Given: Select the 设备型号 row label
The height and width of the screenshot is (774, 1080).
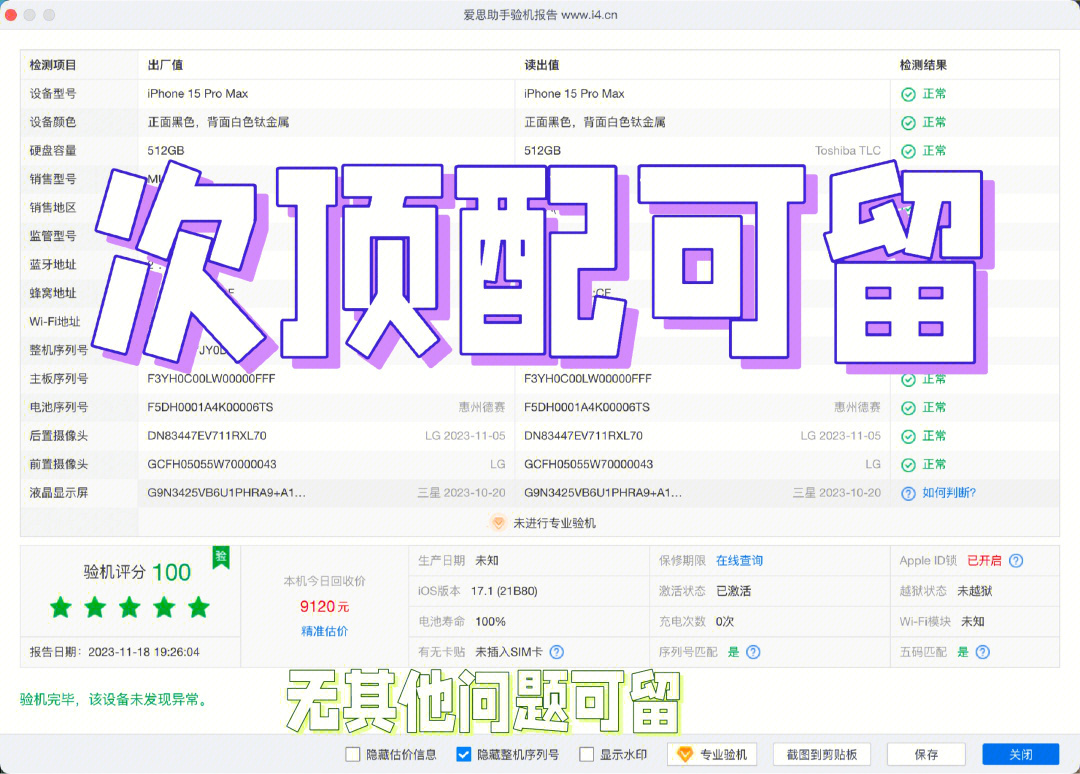Looking at the screenshot, I should tap(53, 94).
